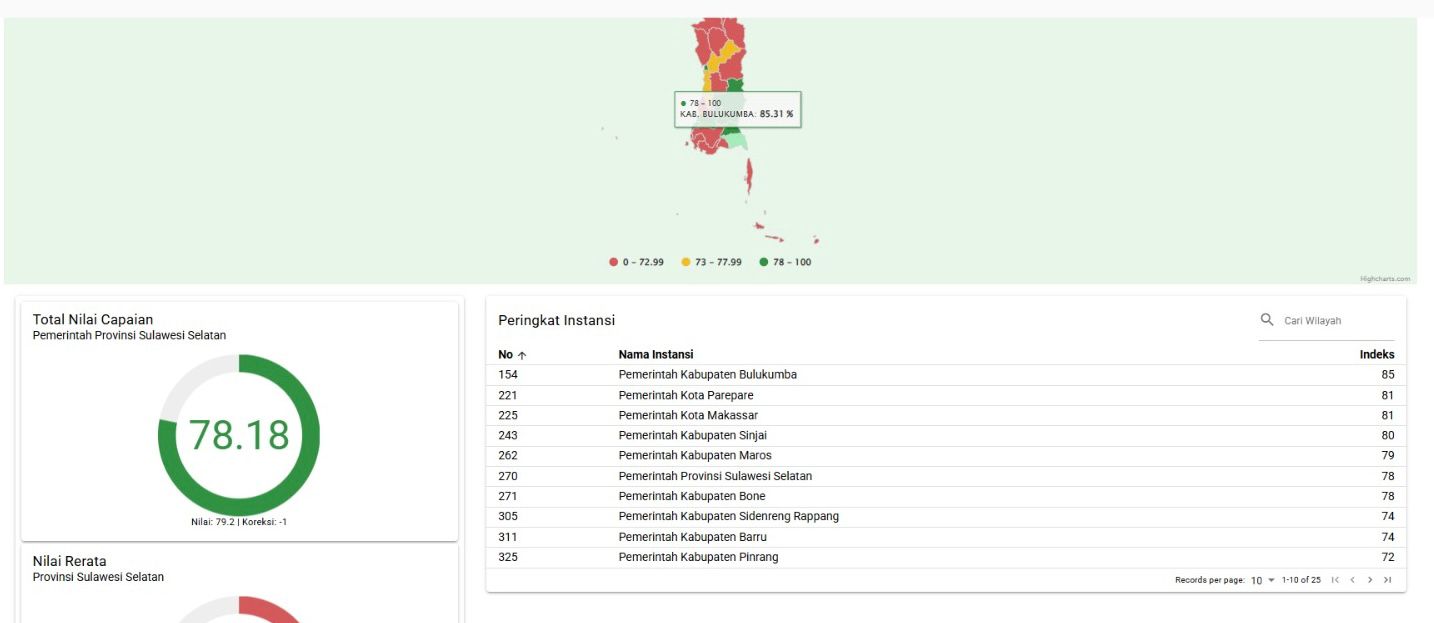The width and height of the screenshot is (1434, 623).
Task: Sort table by Indeks column header
Action: (x=1376, y=354)
